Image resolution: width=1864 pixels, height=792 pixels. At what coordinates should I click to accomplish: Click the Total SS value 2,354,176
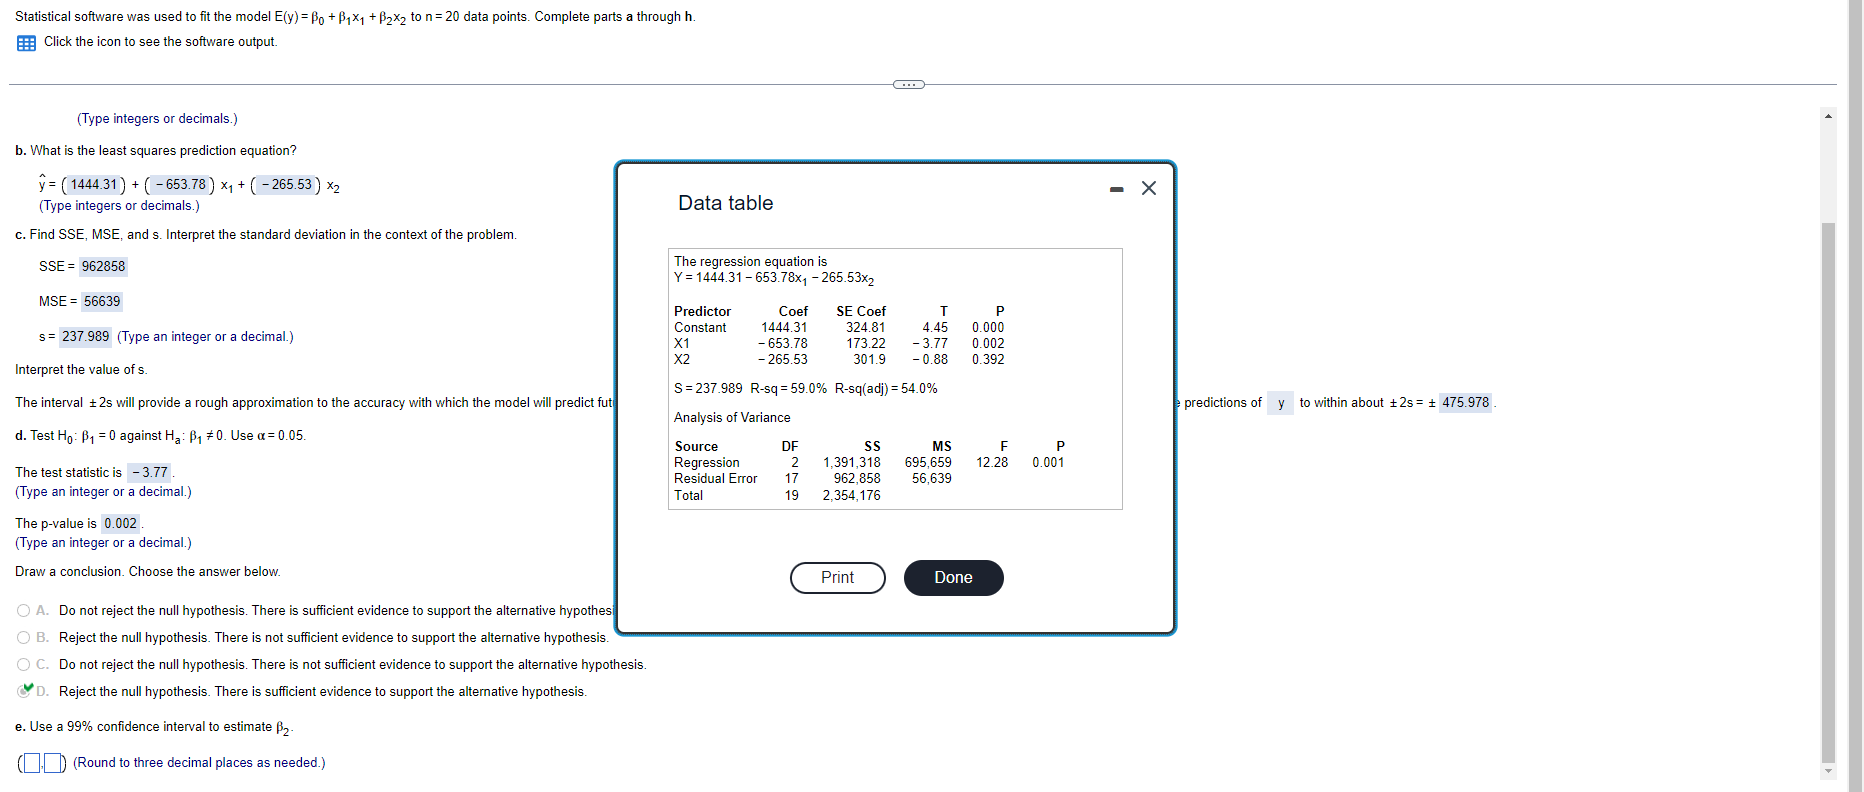click(x=852, y=496)
